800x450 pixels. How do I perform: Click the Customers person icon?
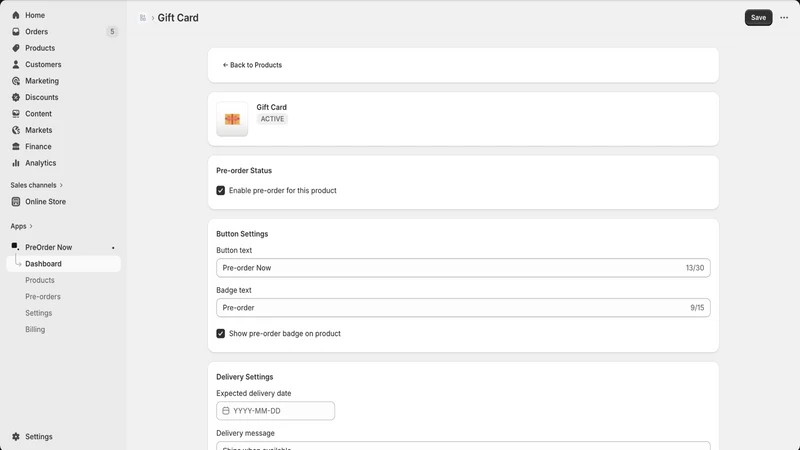16,64
